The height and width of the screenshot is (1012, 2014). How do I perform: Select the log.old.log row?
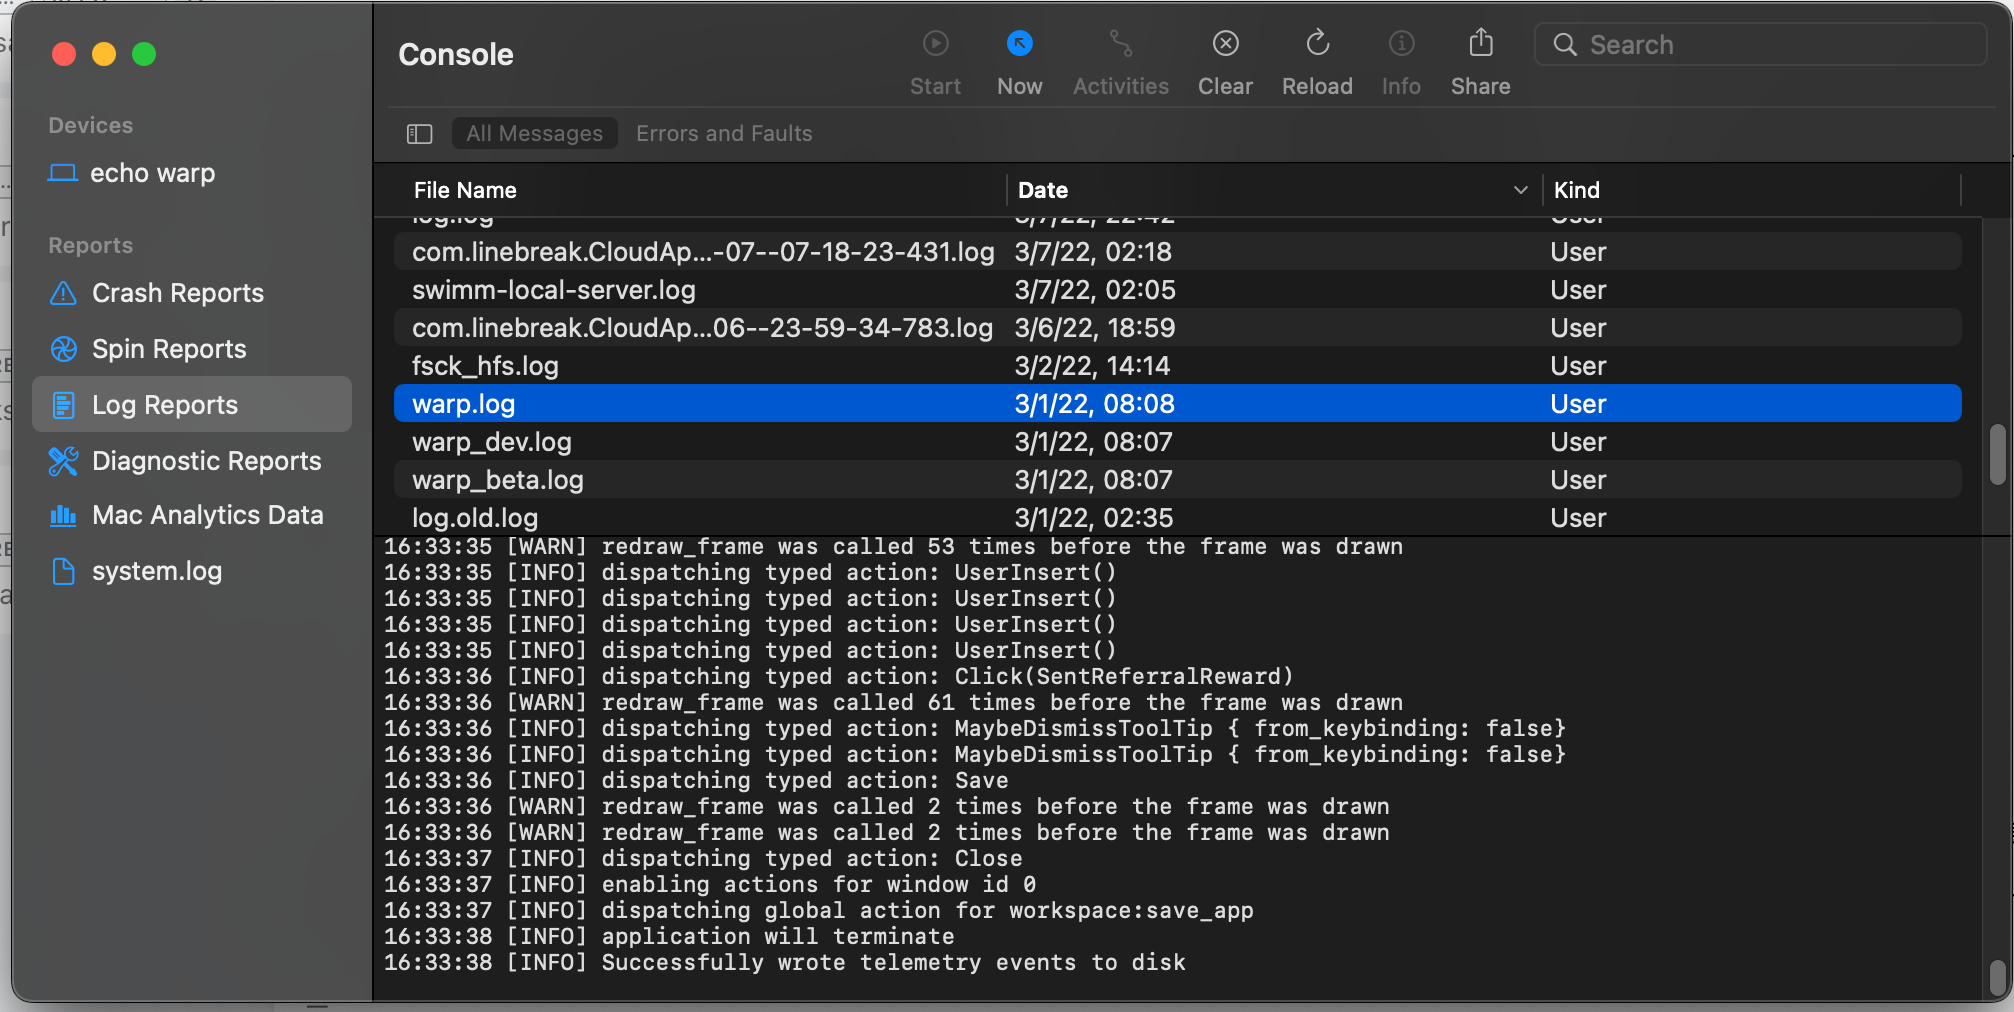click(1177, 518)
